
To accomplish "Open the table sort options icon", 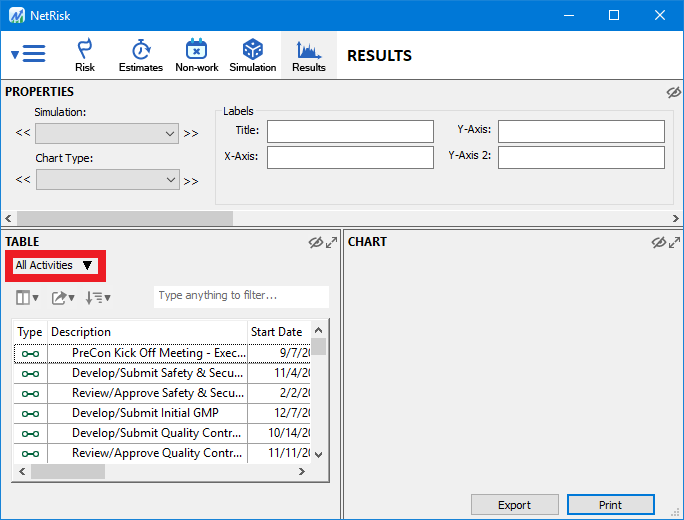I will point(97,297).
